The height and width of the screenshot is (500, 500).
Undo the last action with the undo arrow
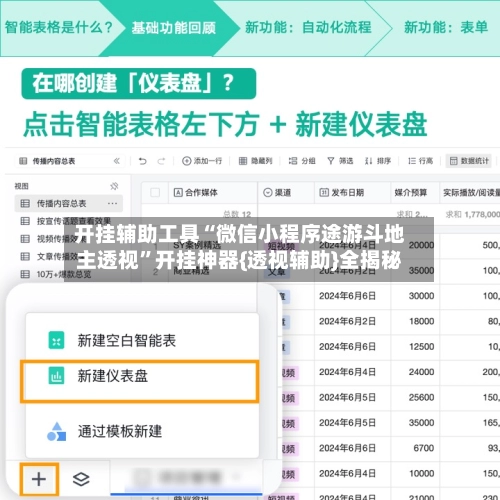coord(143,161)
